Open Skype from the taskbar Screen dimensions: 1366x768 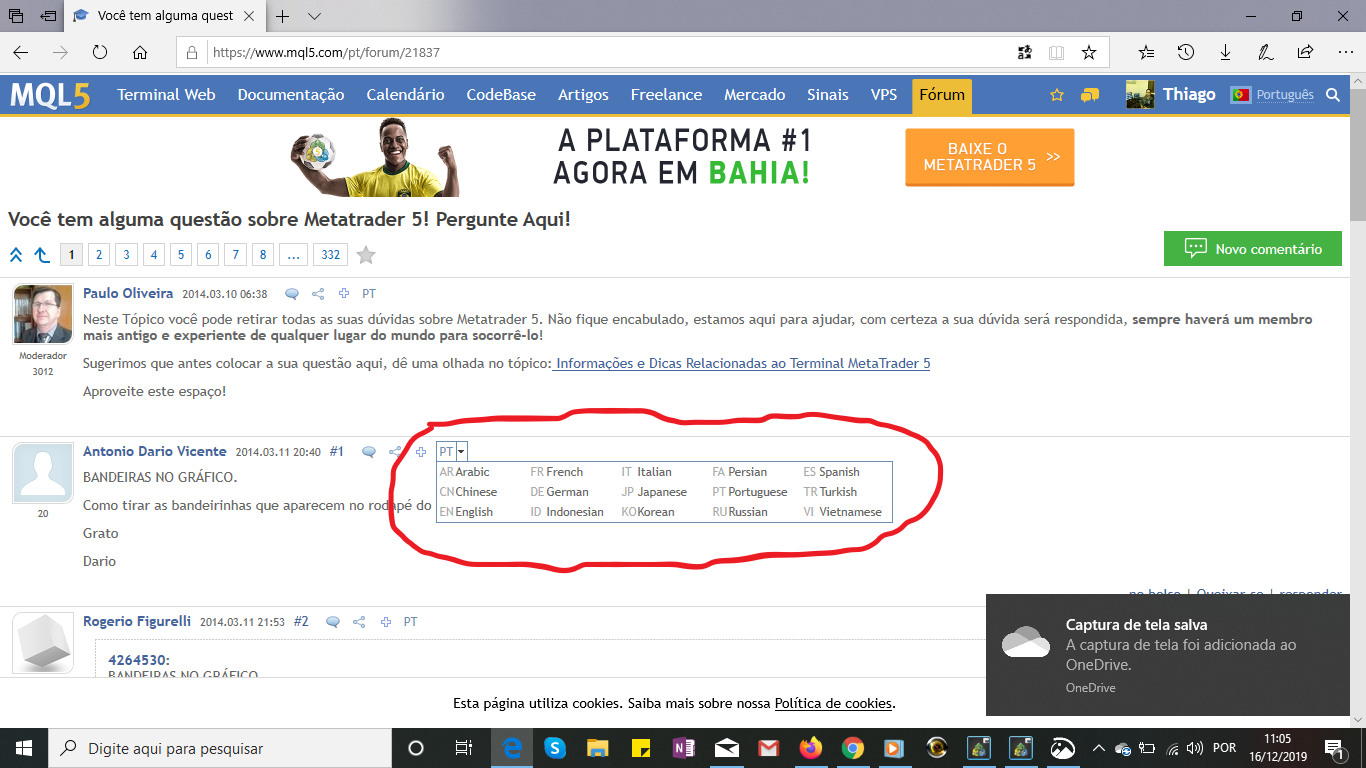point(555,748)
